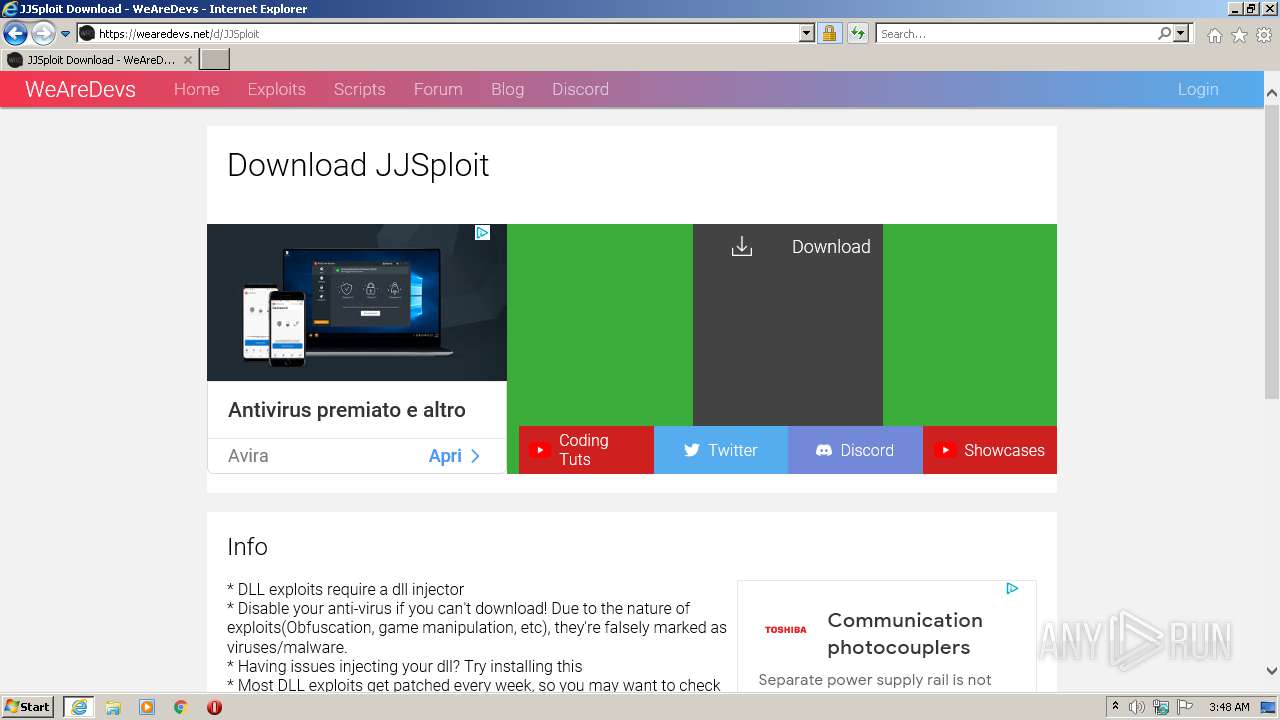The height and width of the screenshot is (720, 1280).
Task: Click the magnifier search icon
Action: (1165, 33)
